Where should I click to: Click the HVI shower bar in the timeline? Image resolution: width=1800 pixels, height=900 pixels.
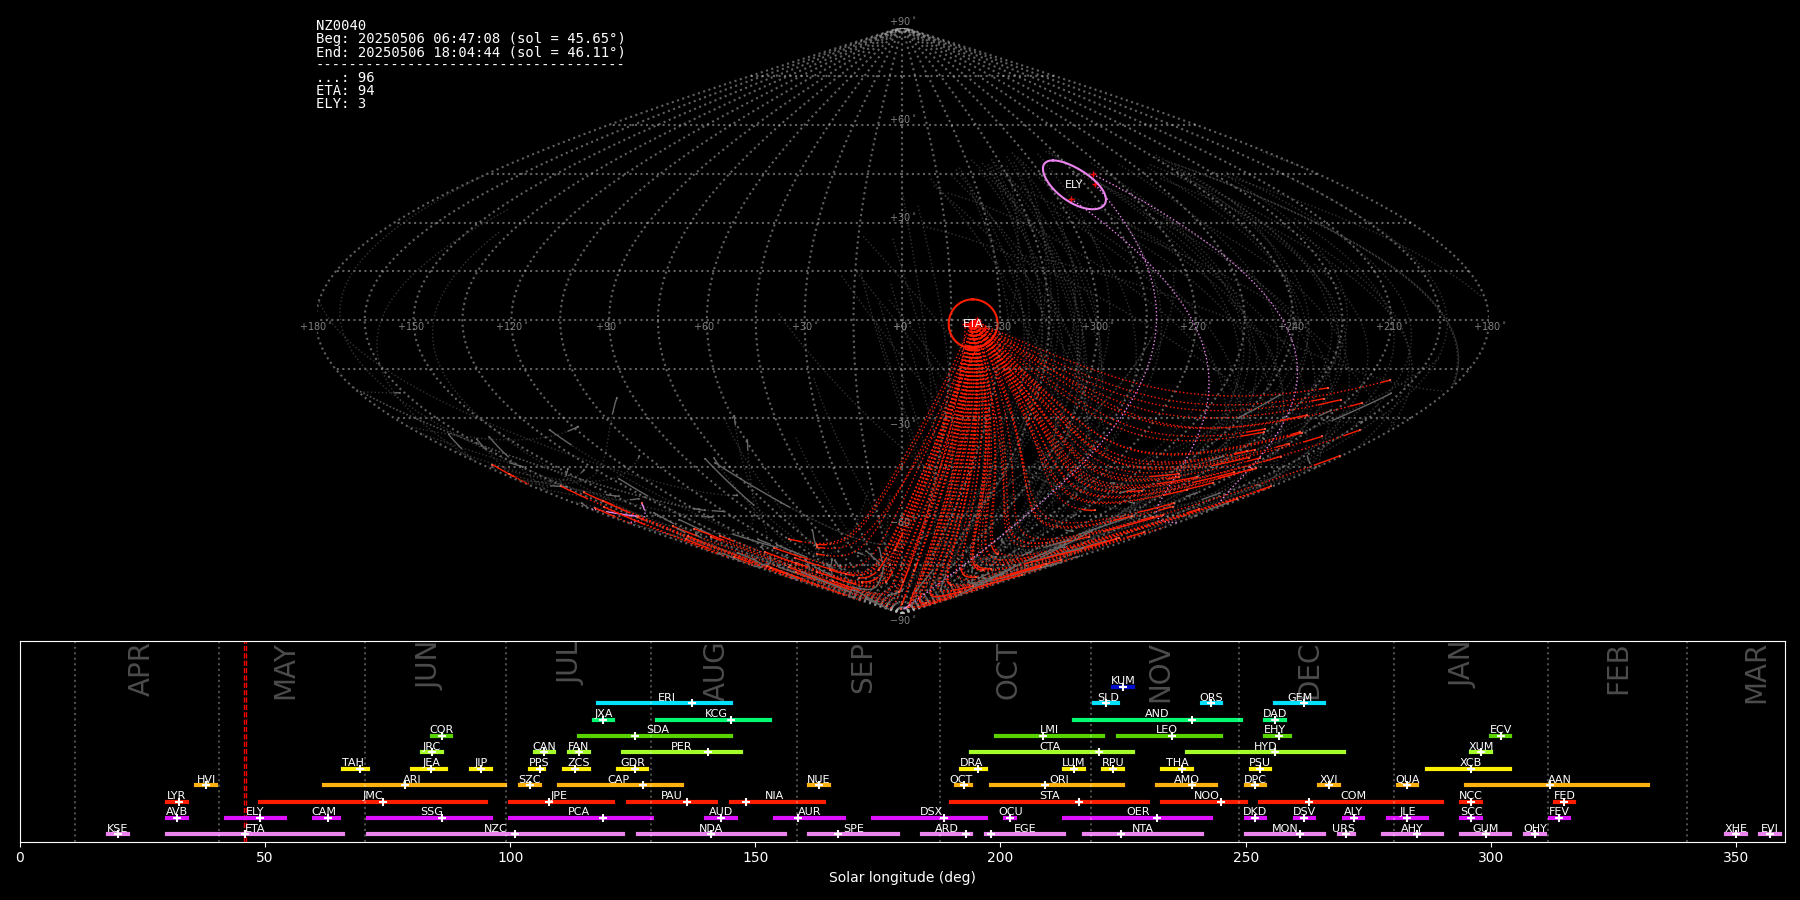tap(206, 785)
